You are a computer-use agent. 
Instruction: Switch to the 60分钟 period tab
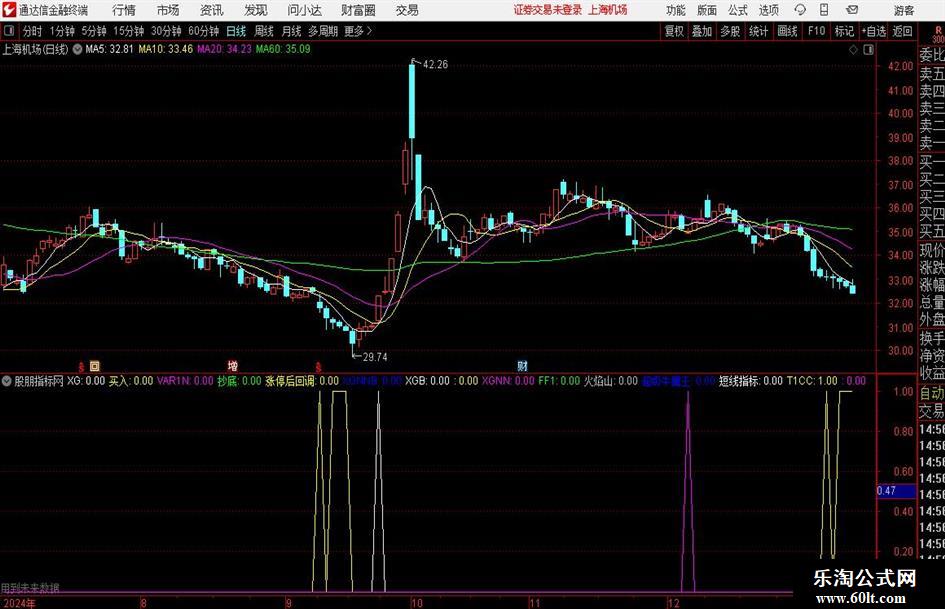[204, 31]
